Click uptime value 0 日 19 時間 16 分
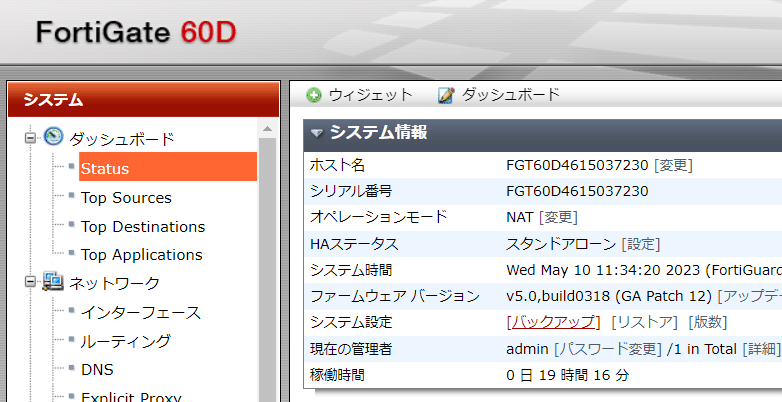The height and width of the screenshot is (402, 782). coord(568,375)
